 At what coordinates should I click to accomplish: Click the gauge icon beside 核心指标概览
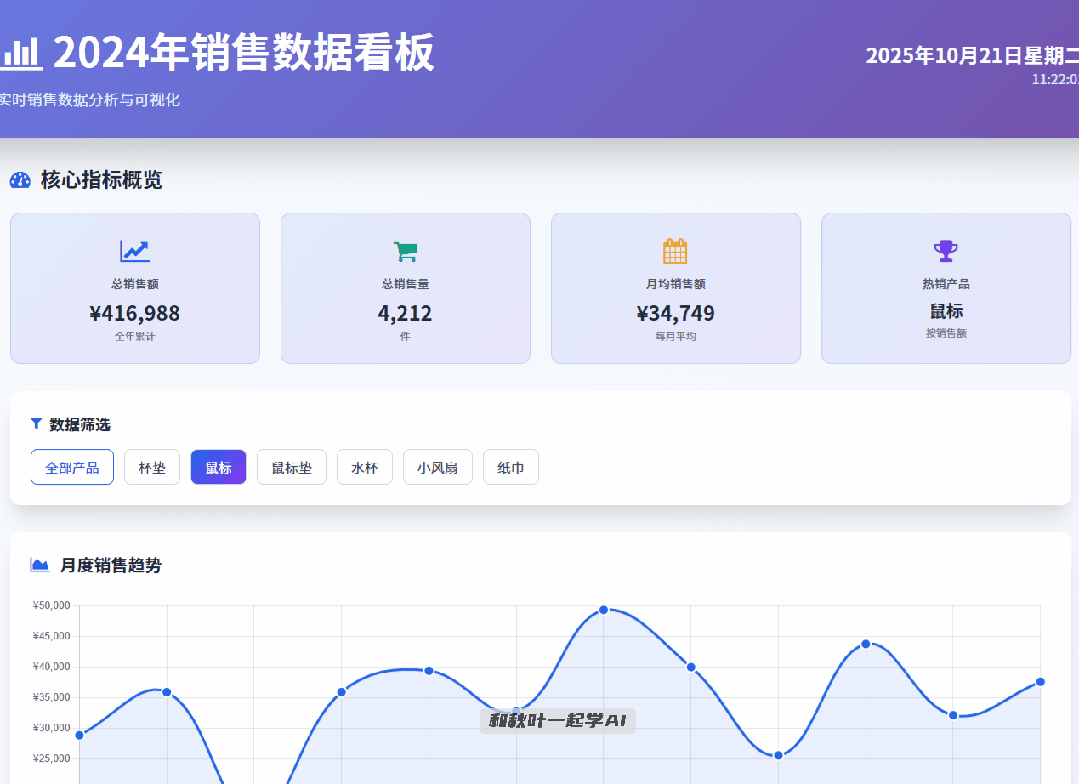(x=20, y=180)
